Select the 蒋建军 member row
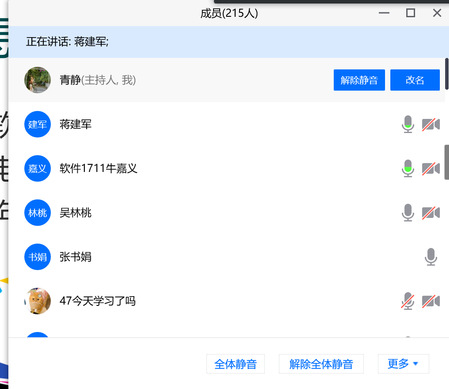Viewport: 449px width, 389px height. [227, 124]
